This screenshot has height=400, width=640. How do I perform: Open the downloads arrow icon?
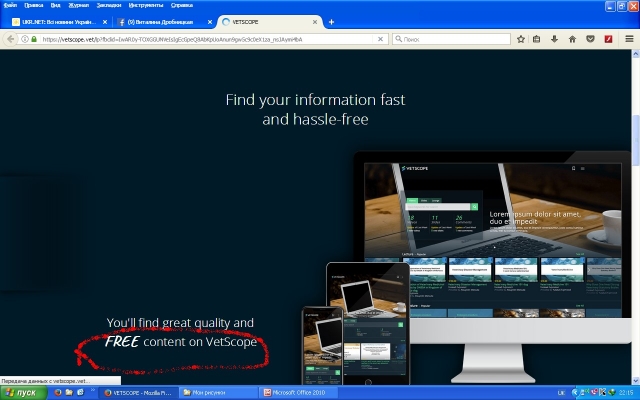point(554,39)
